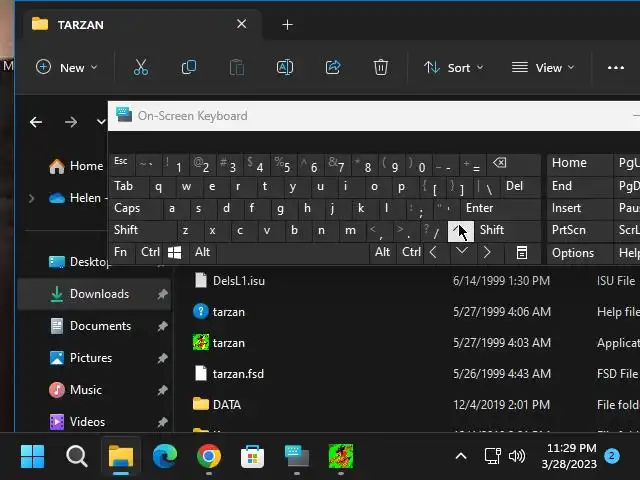
Task: Click the Cut scissors icon in Explorer toolbar
Action: tap(141, 67)
